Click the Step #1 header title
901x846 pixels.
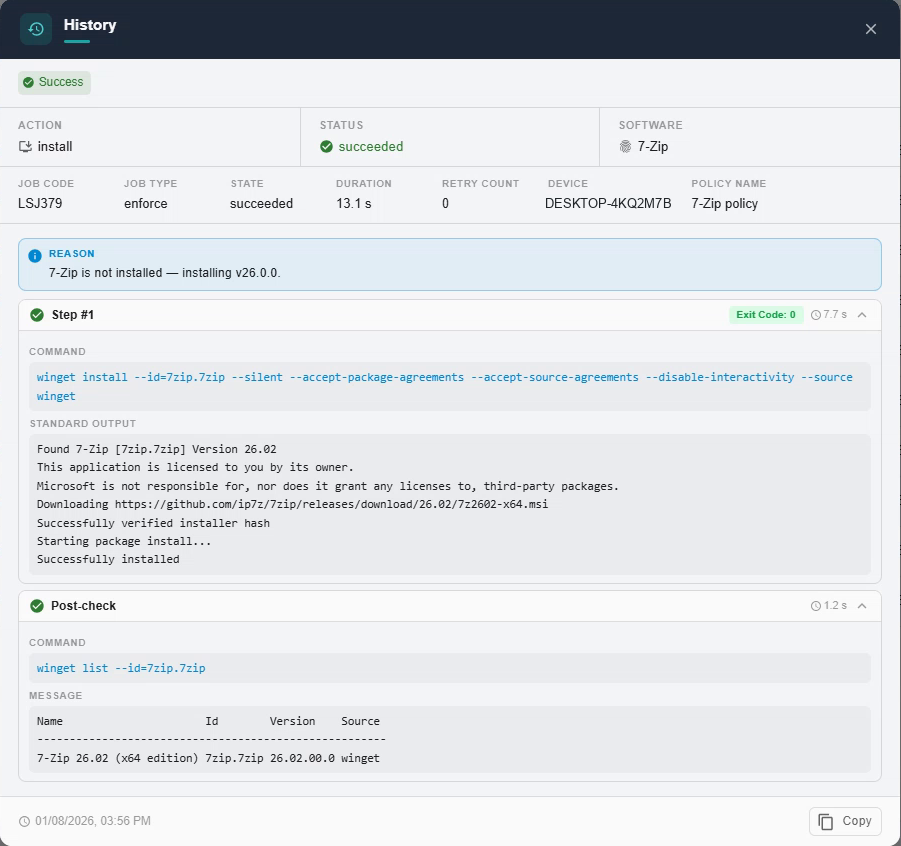[x=73, y=315]
